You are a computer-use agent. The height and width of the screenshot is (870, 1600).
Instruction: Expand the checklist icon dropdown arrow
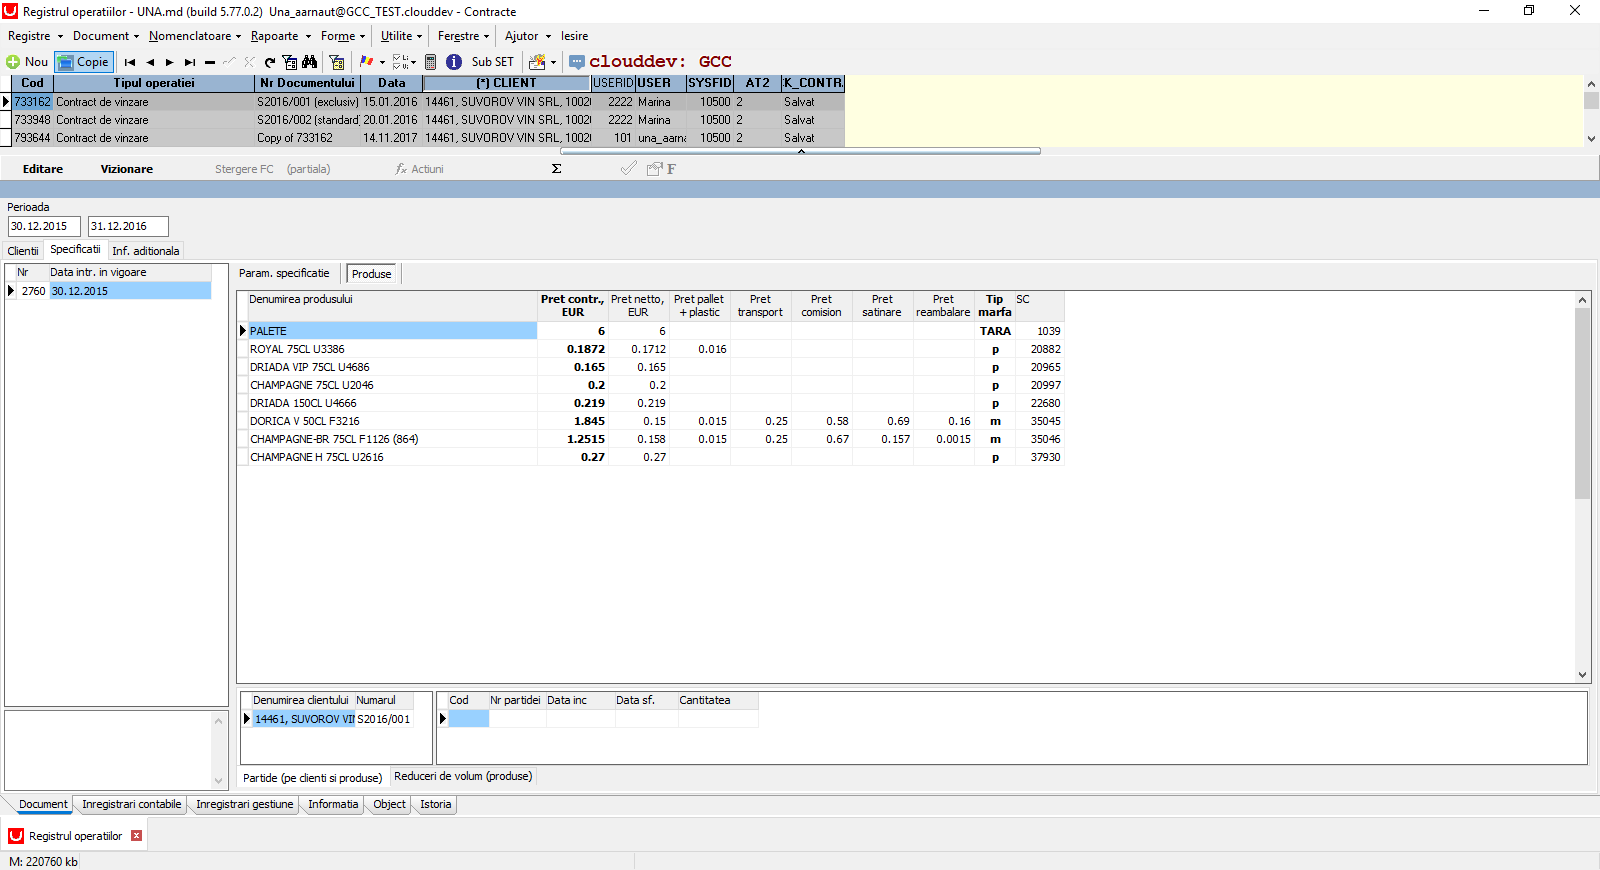(x=413, y=62)
